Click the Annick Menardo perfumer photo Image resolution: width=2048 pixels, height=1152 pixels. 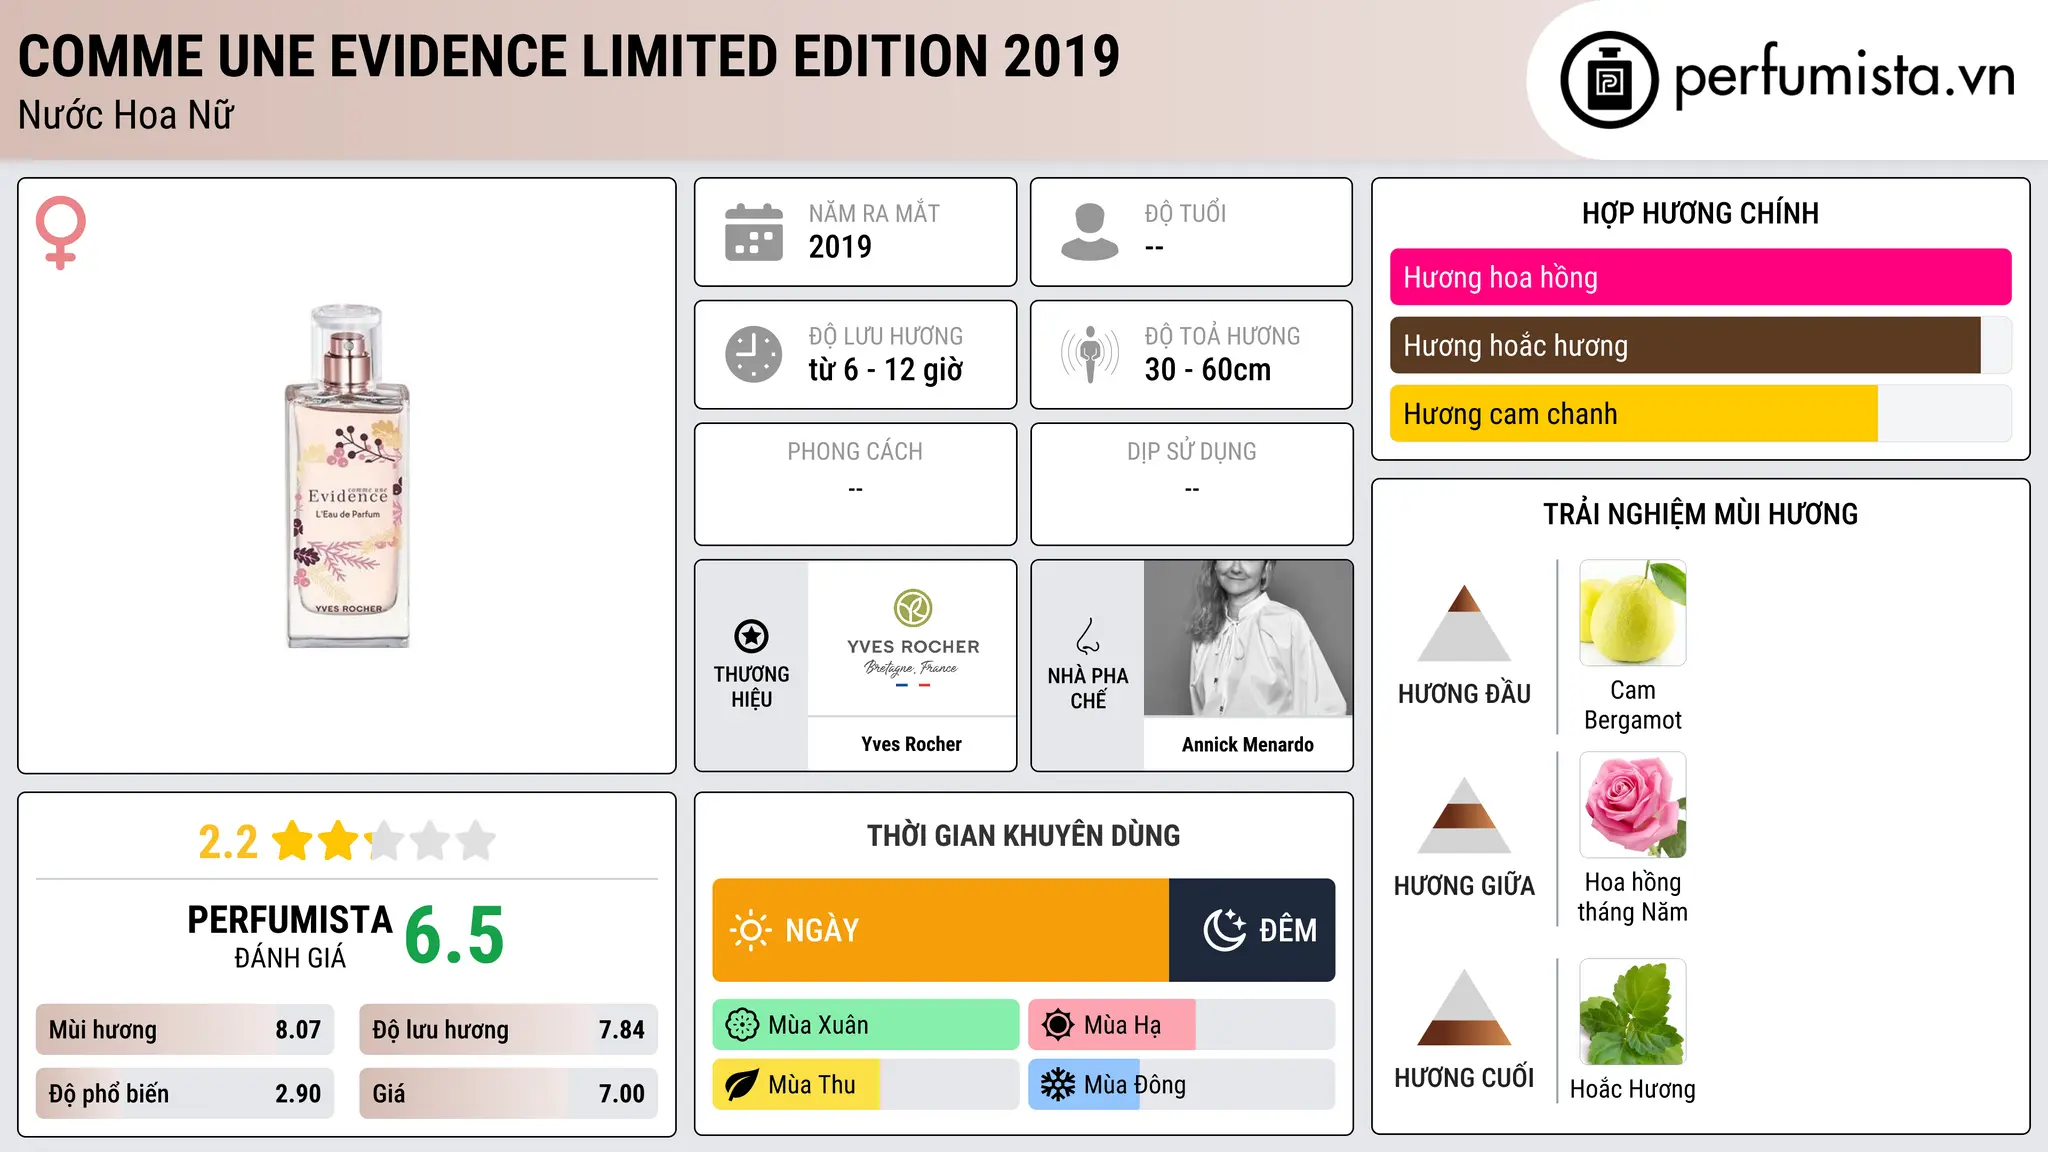coord(1248,638)
